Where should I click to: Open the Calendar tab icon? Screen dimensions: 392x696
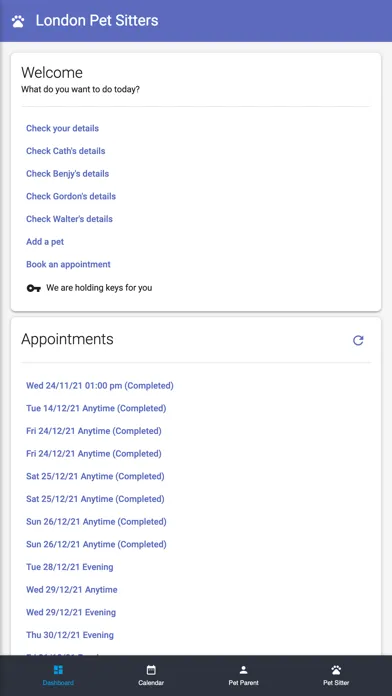(151, 669)
